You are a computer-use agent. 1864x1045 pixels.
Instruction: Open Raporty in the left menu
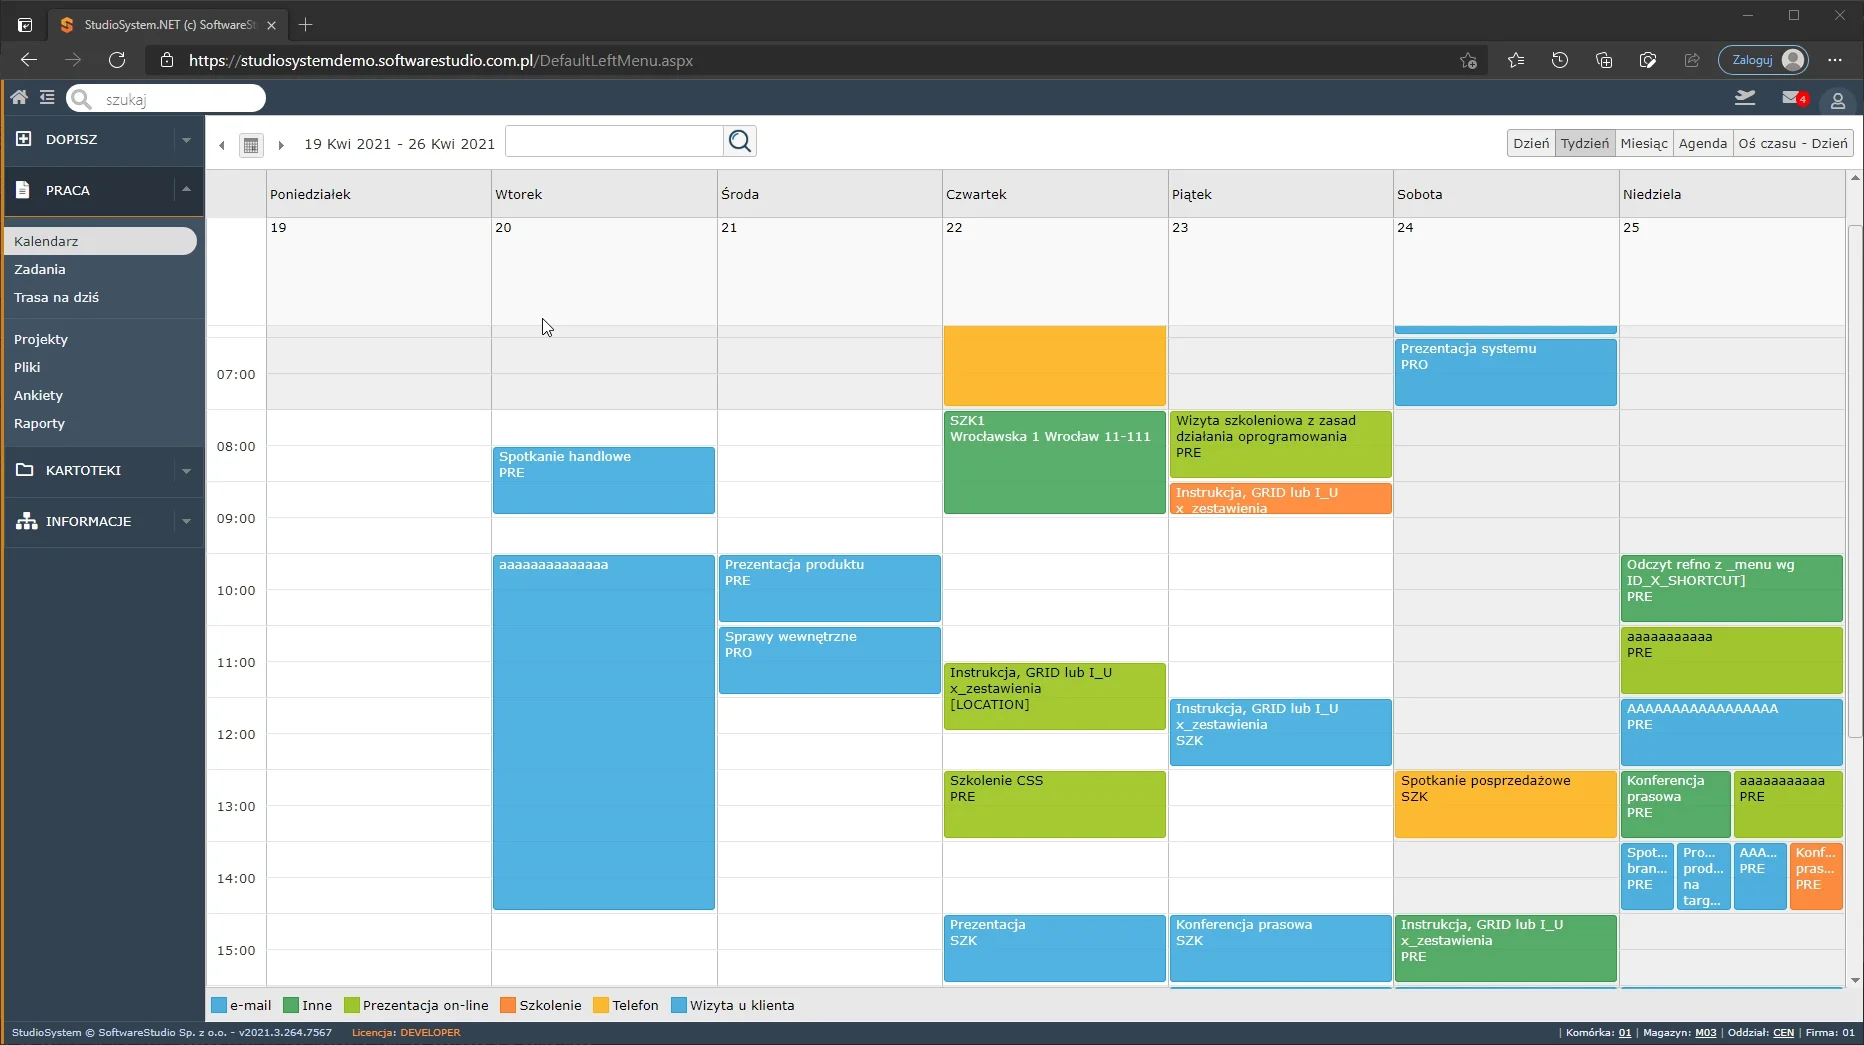[x=39, y=423]
